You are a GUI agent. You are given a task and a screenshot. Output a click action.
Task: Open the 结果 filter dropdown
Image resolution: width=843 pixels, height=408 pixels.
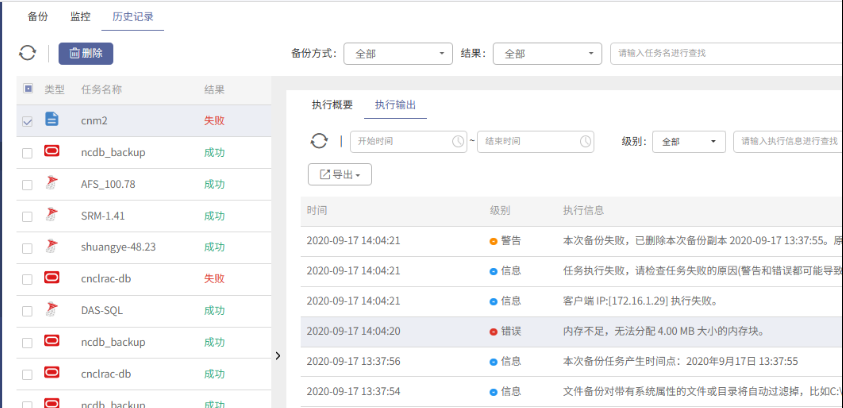pyautogui.click(x=548, y=54)
